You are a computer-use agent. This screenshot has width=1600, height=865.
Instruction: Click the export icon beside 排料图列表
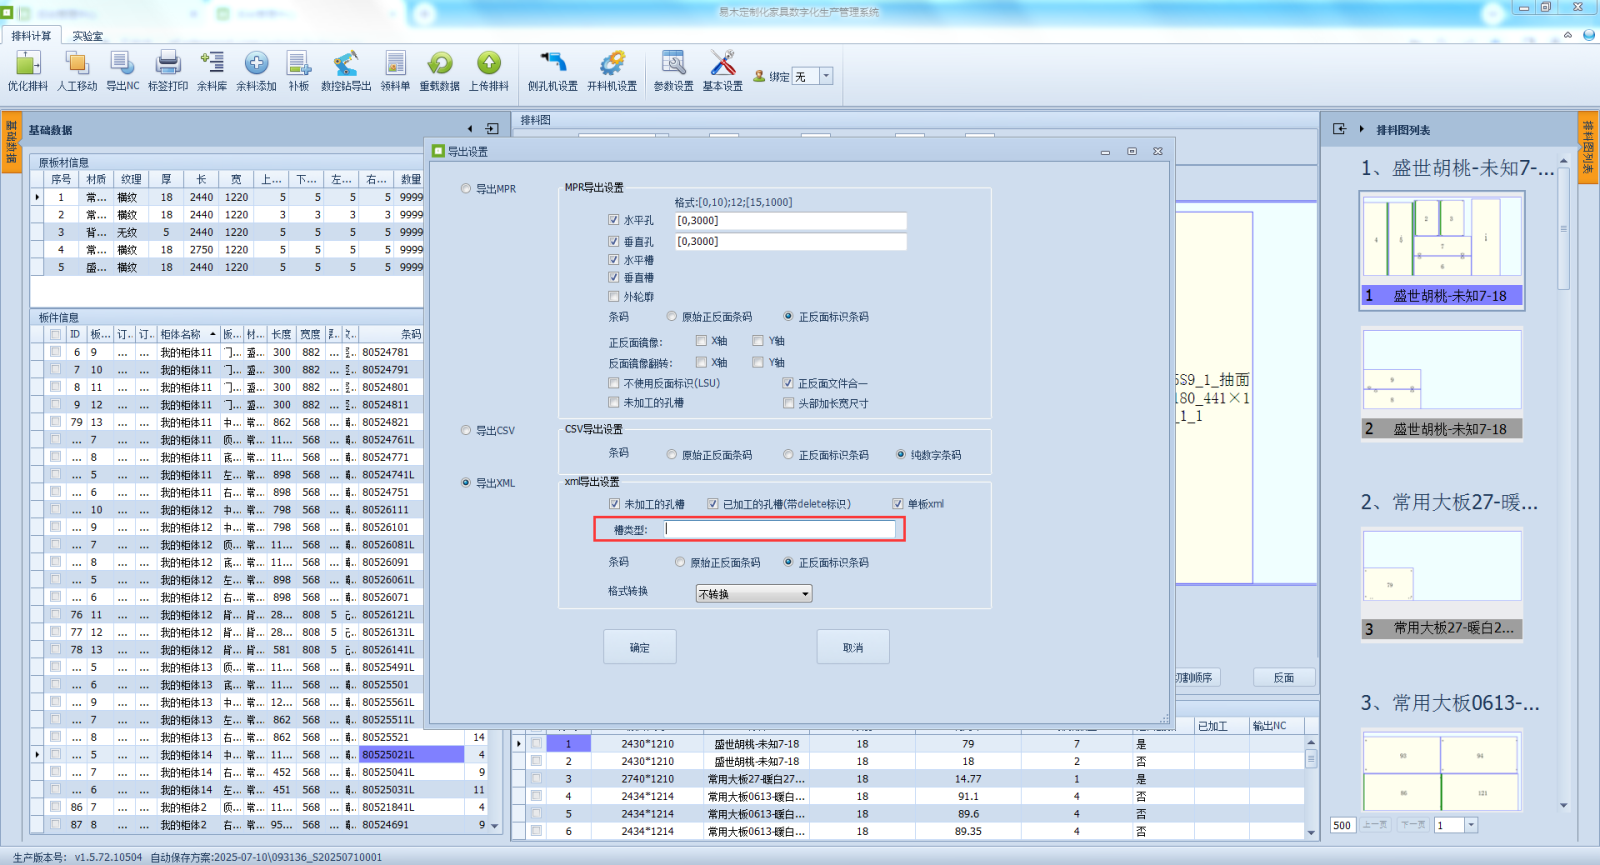pos(1339,129)
